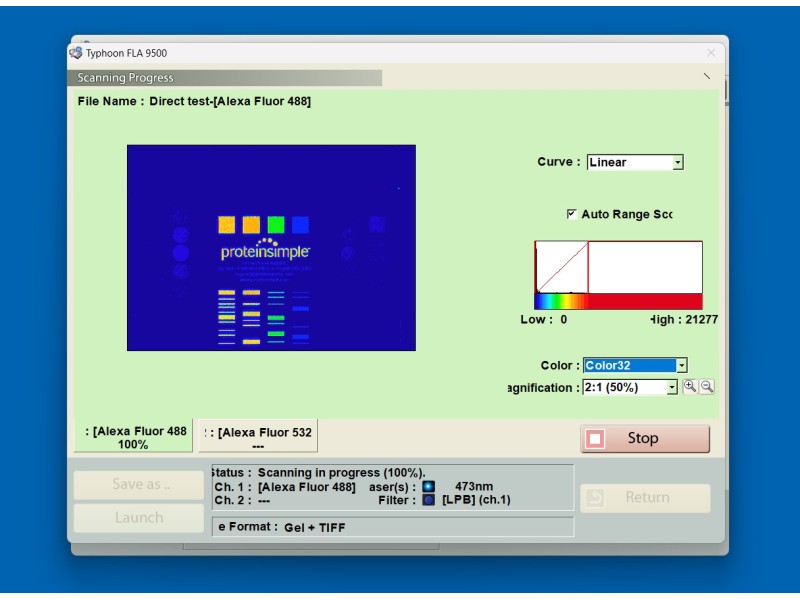Click the Typhoon FLA 9500 title bar icon

tap(76, 53)
